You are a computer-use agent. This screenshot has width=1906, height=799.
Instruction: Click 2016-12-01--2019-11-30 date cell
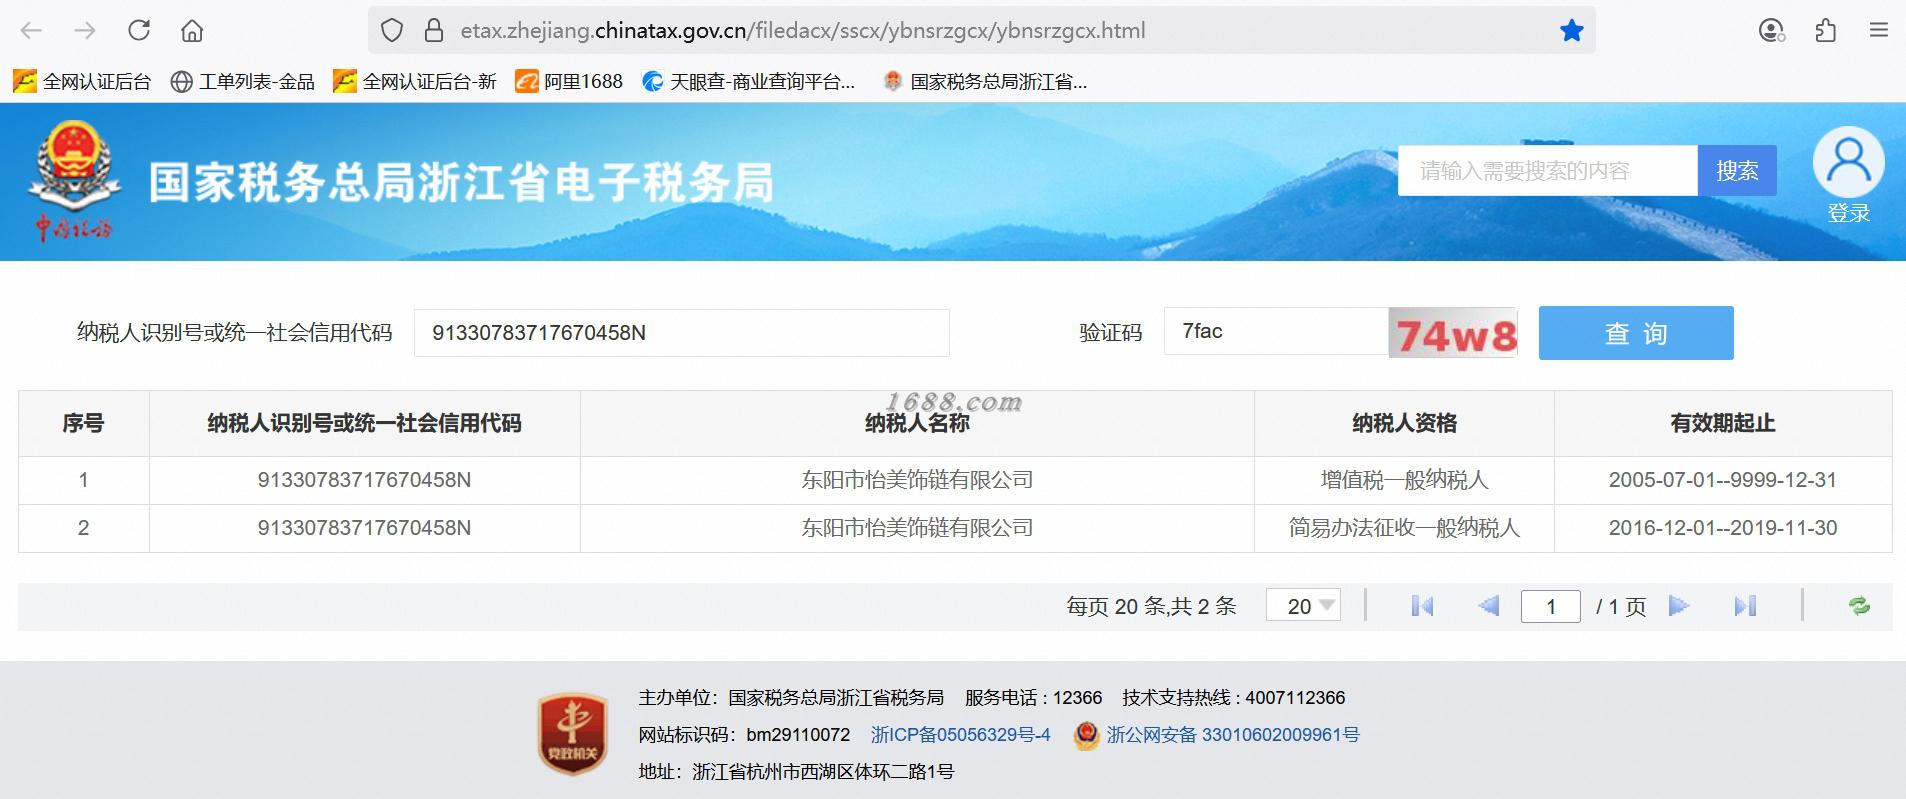click(1723, 528)
